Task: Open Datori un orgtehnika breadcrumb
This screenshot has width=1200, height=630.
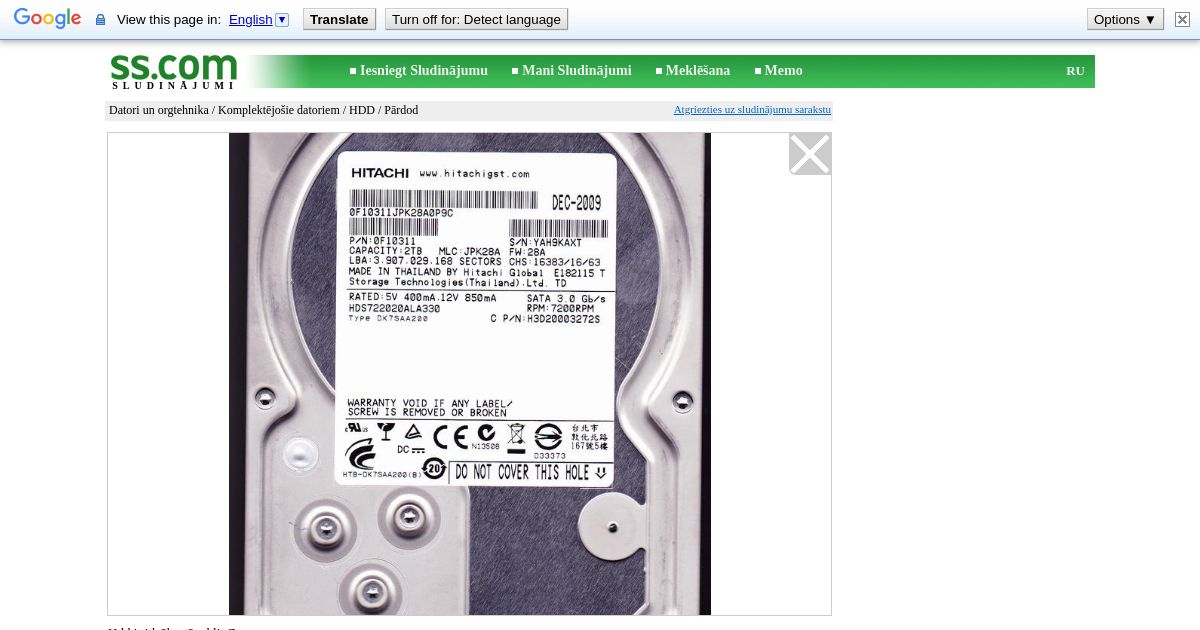Action: tap(159, 110)
